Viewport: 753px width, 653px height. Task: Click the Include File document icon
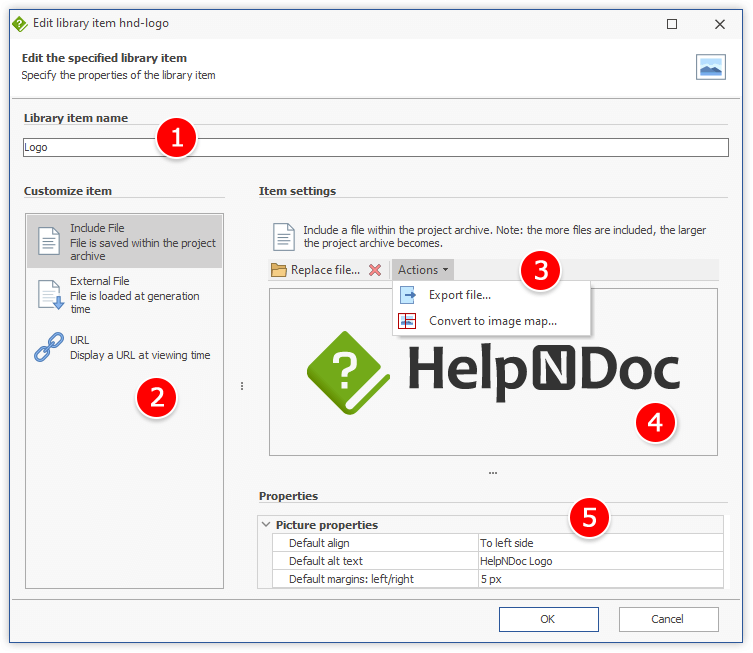49,241
